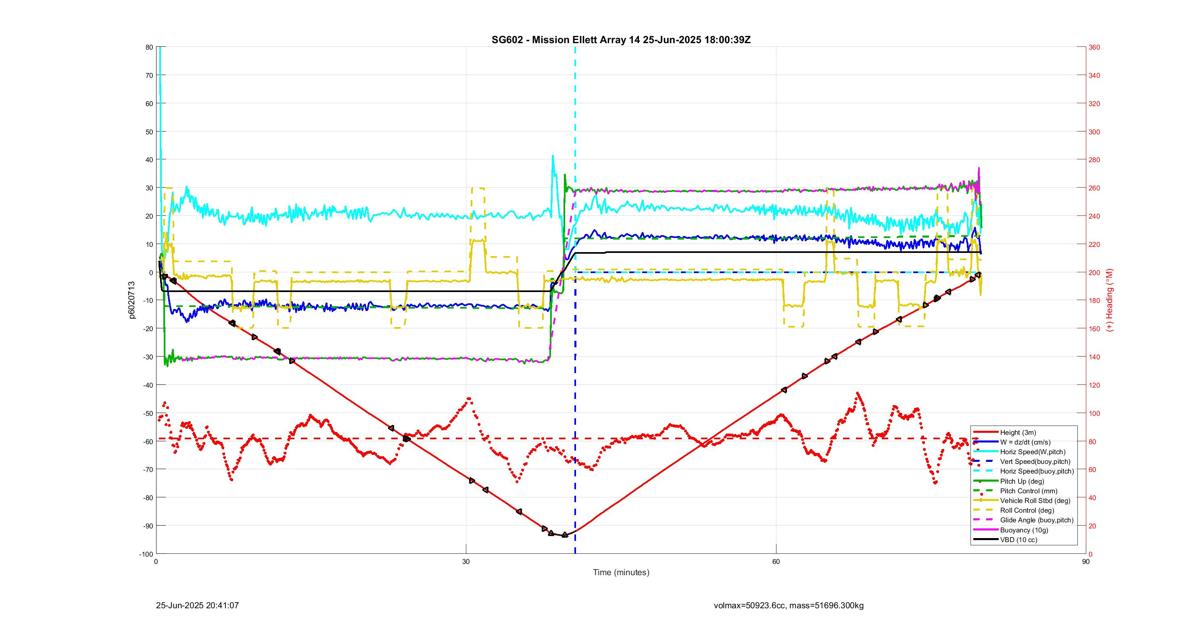Select the "VBD (10 cc)" legend entry
Viewport: 1200px width, 622px height.
[1019, 541]
